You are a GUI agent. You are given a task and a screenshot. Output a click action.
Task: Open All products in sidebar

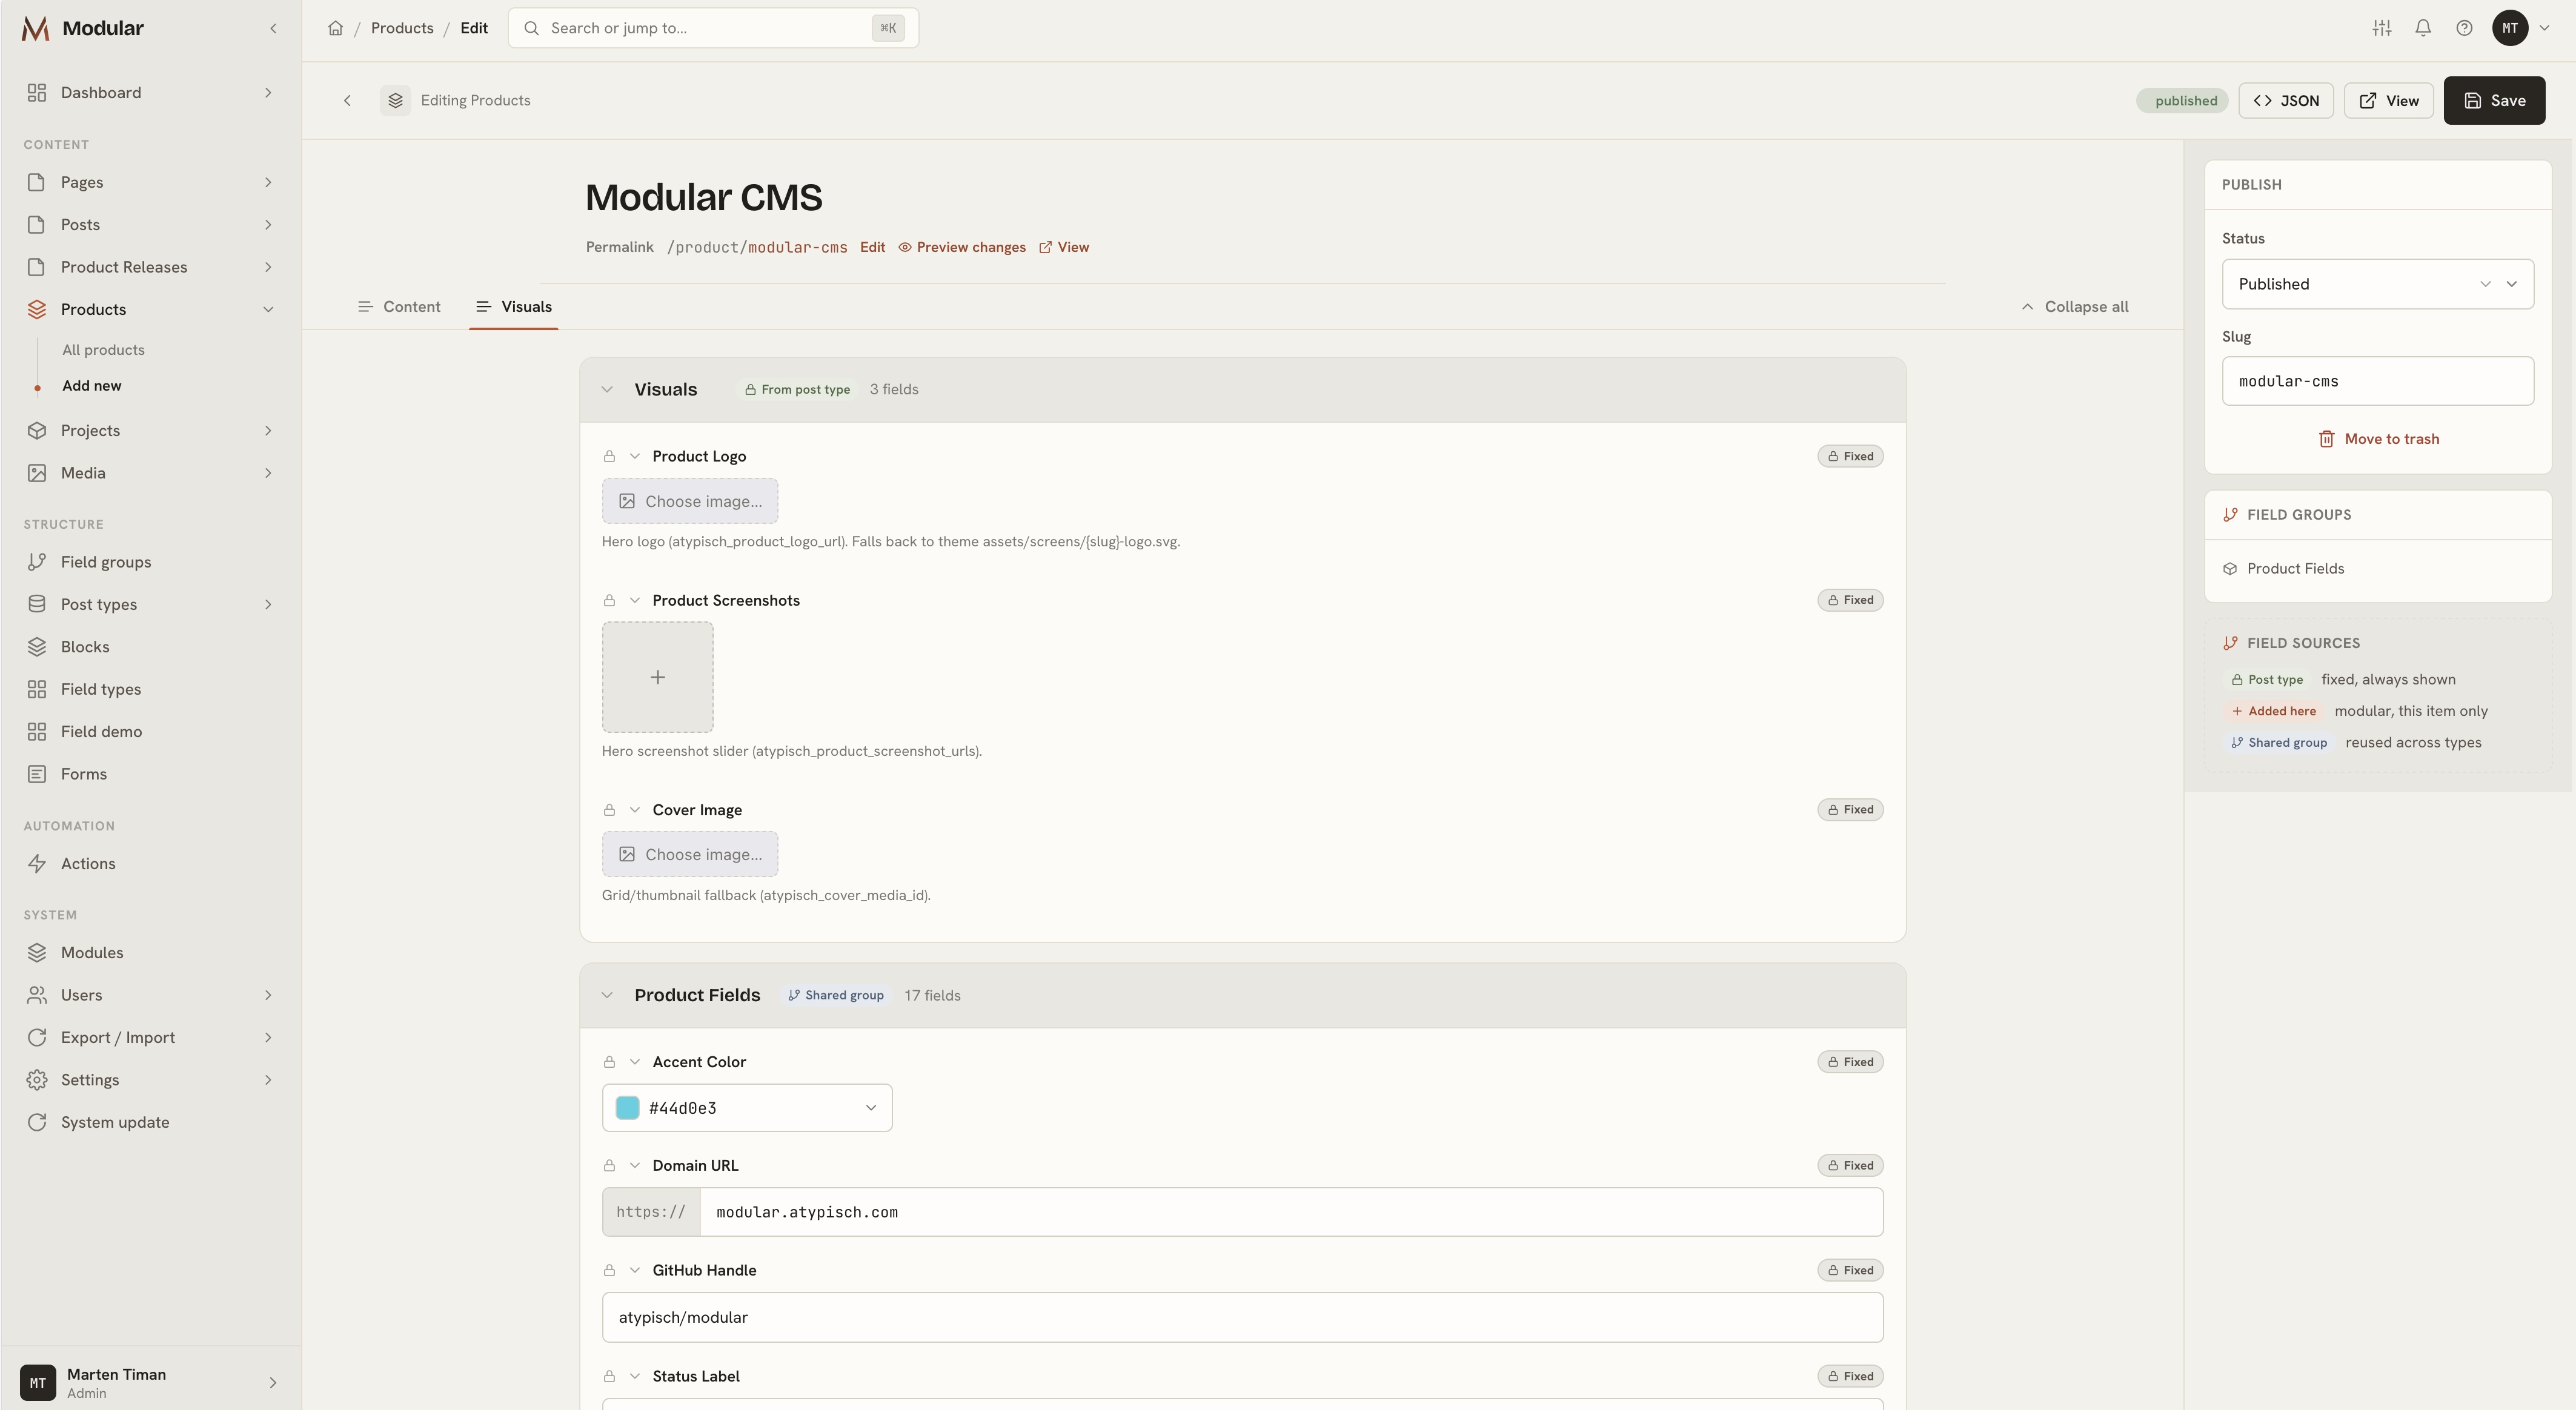tap(103, 350)
